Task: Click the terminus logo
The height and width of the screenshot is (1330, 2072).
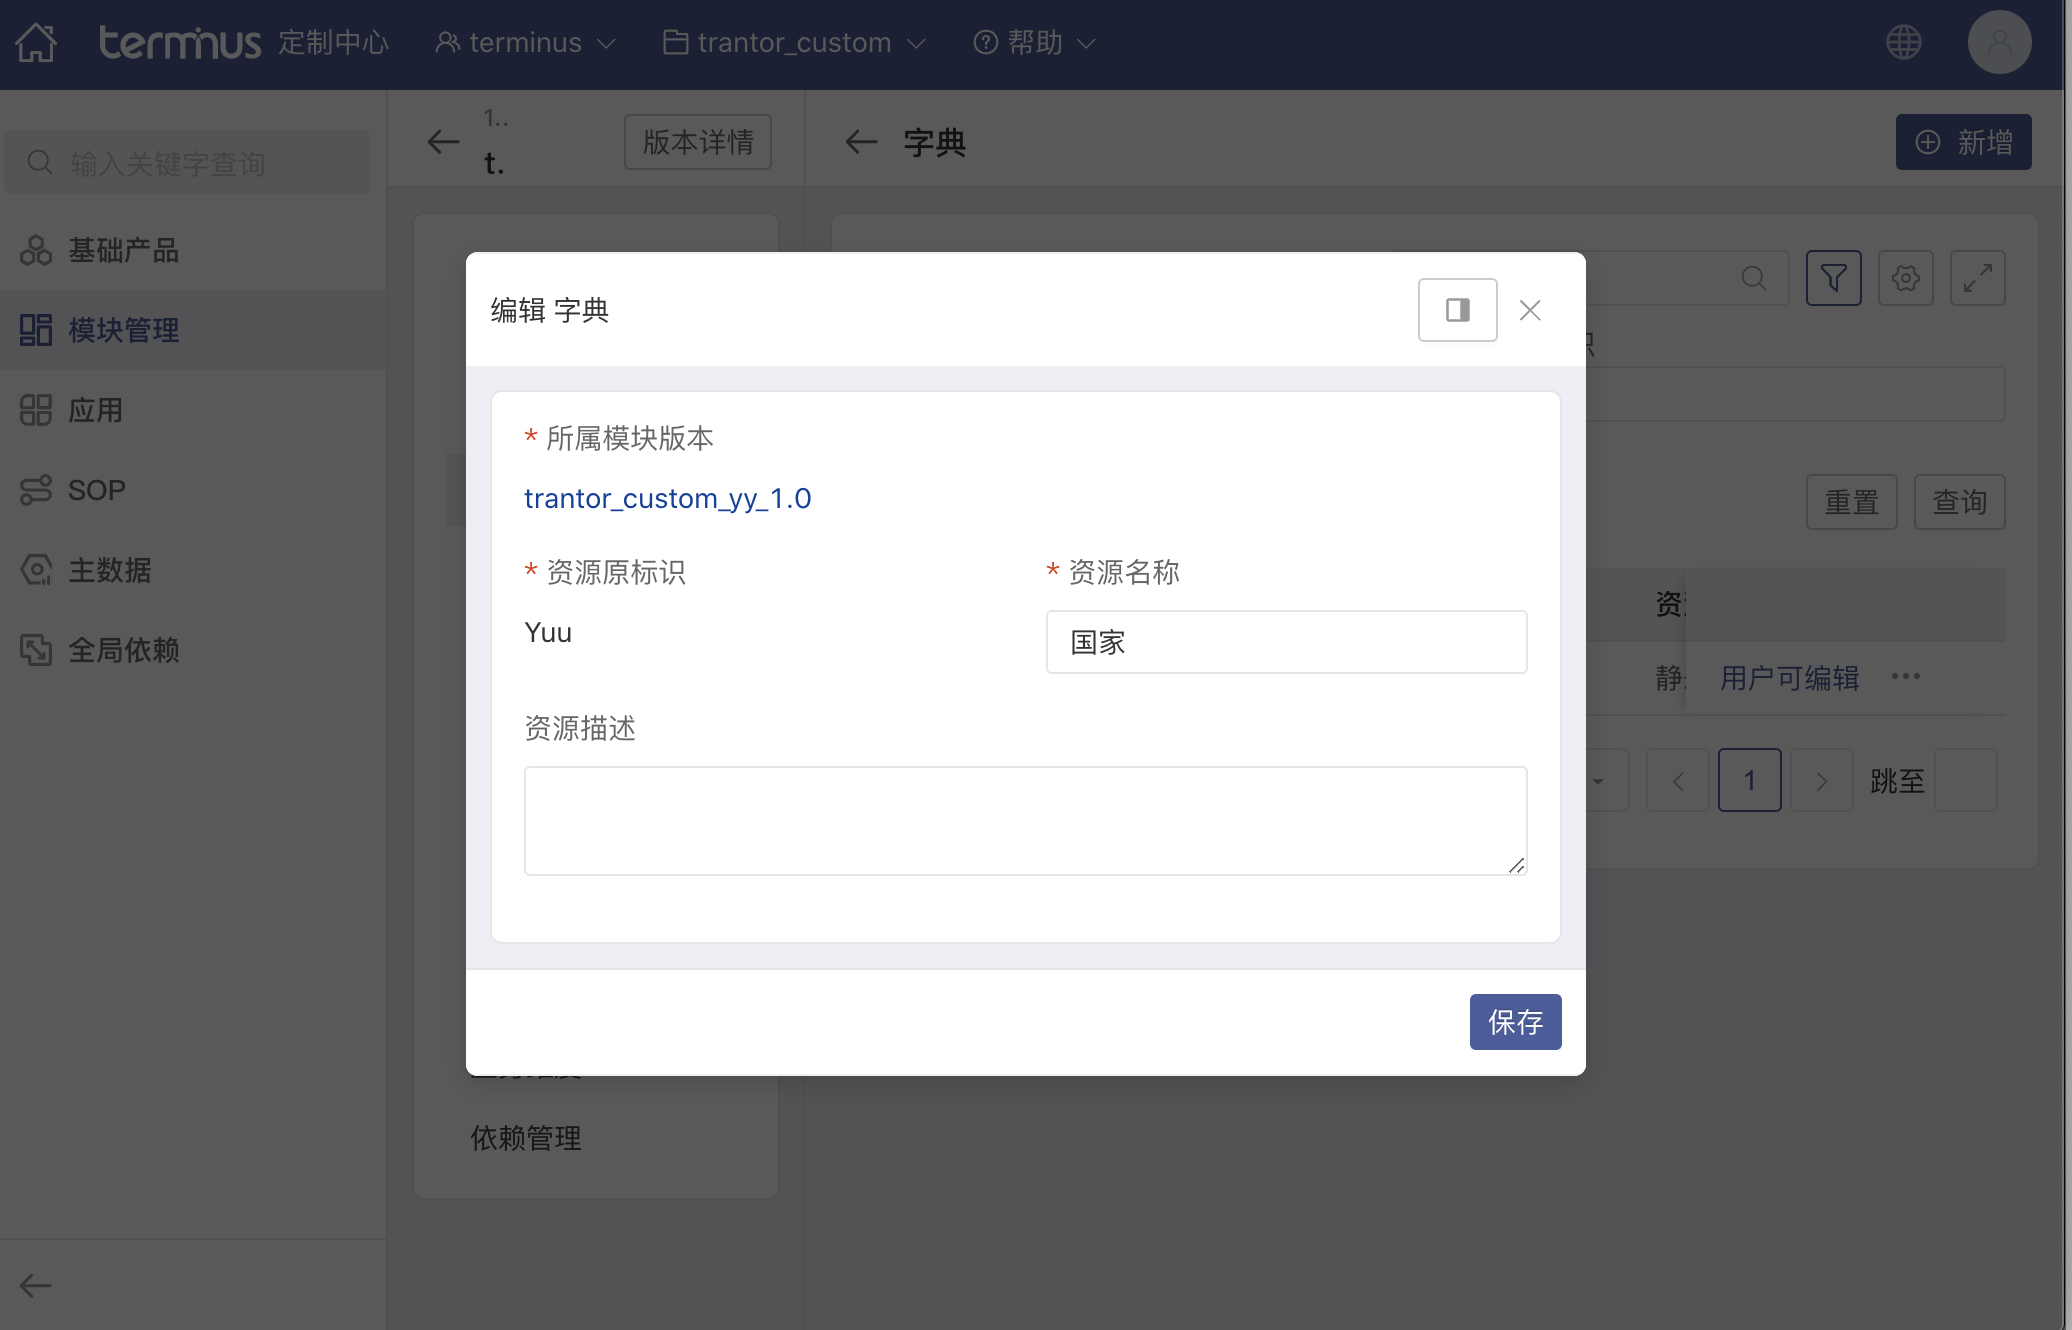Action: (x=180, y=42)
